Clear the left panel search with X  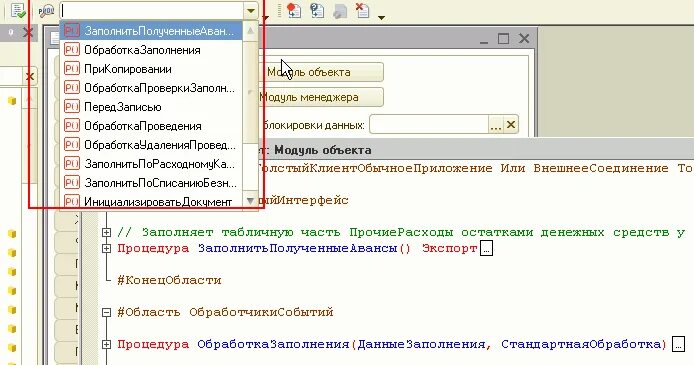pos(30,77)
